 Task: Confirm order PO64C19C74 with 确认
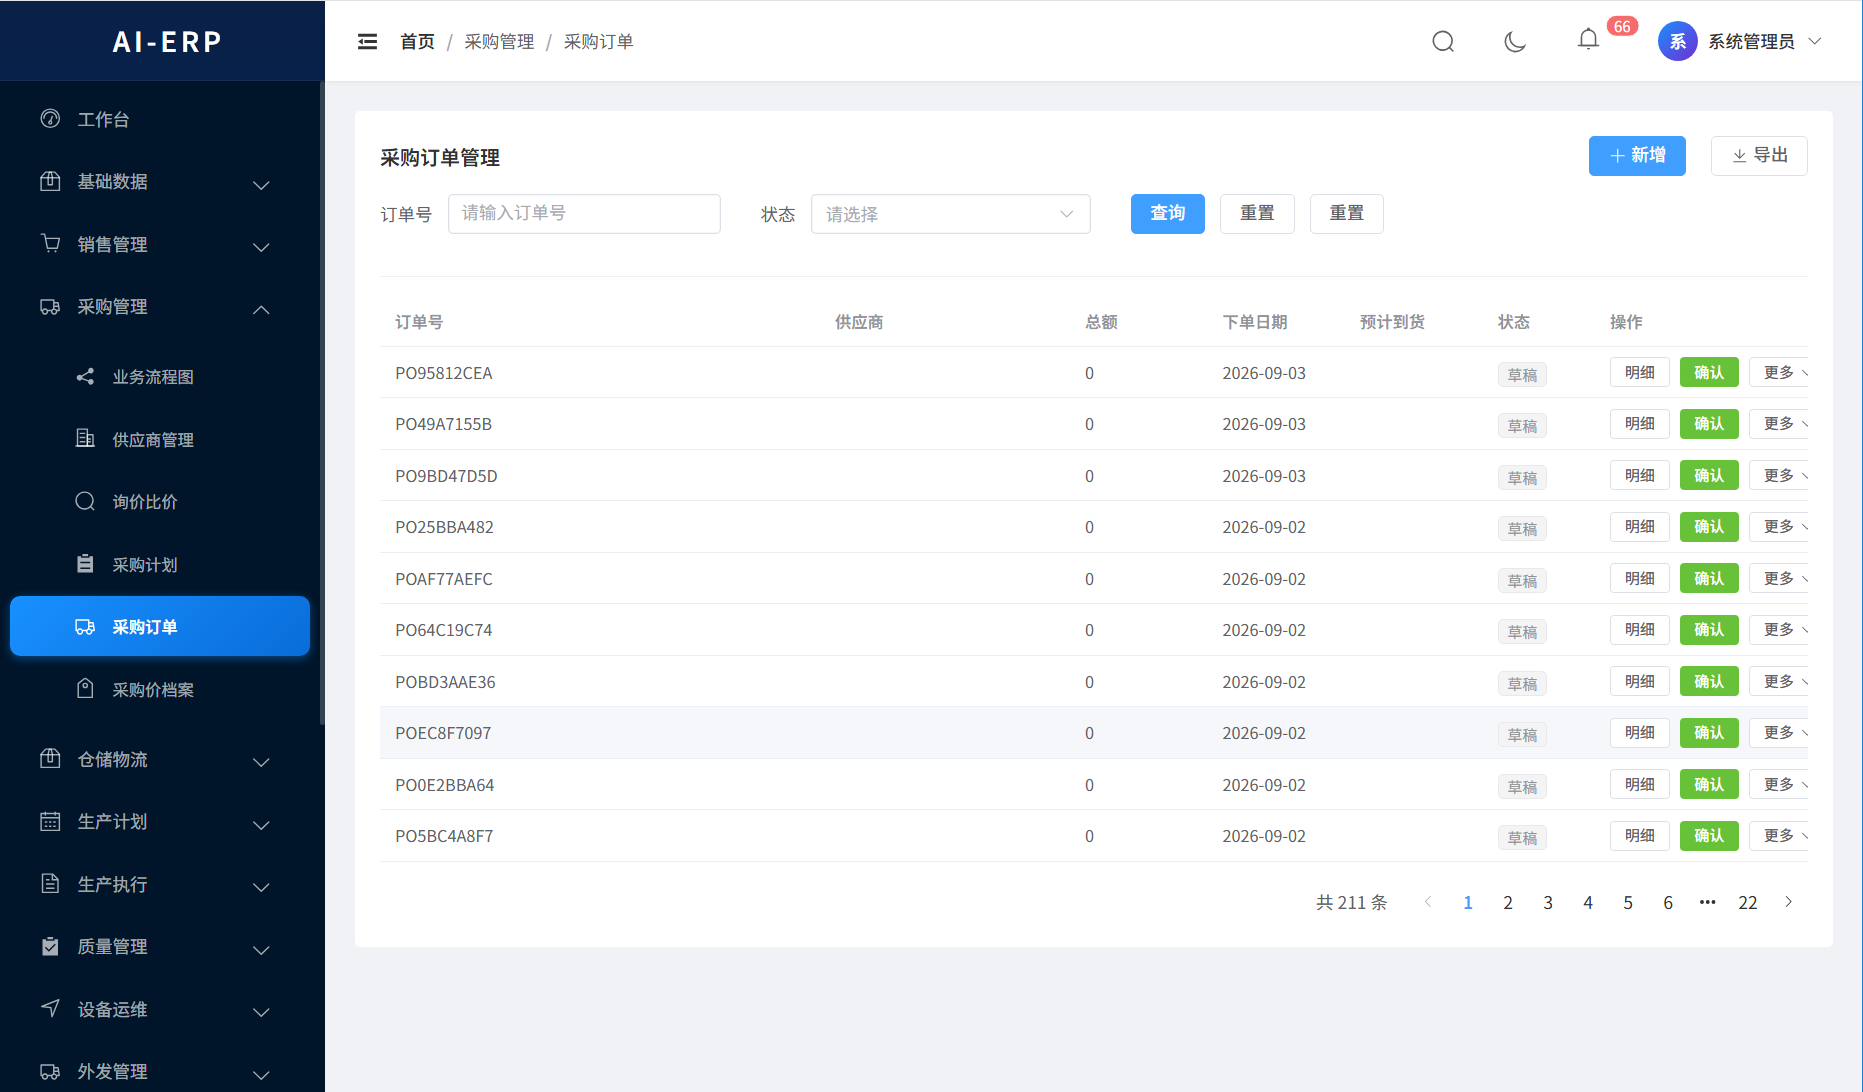1709,630
